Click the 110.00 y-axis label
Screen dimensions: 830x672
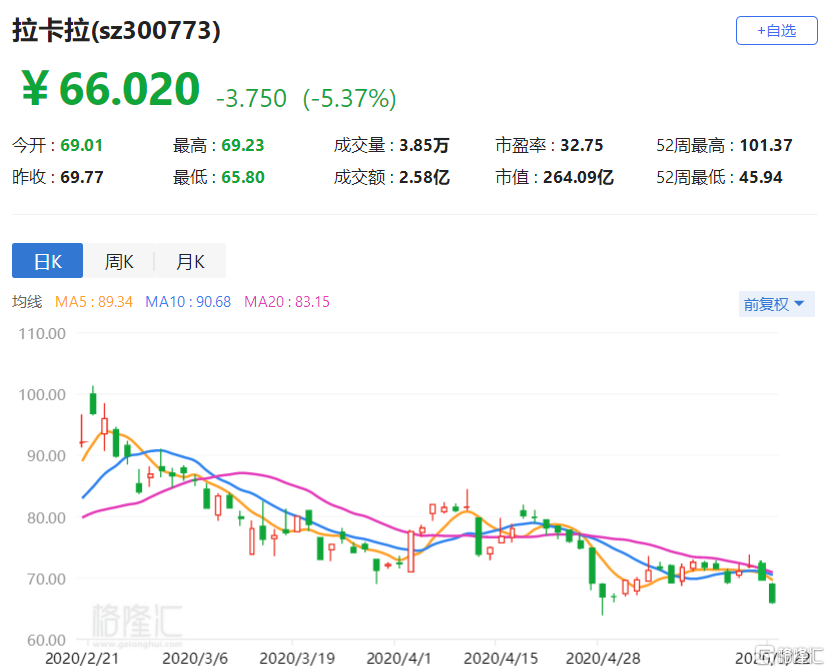tap(42, 333)
